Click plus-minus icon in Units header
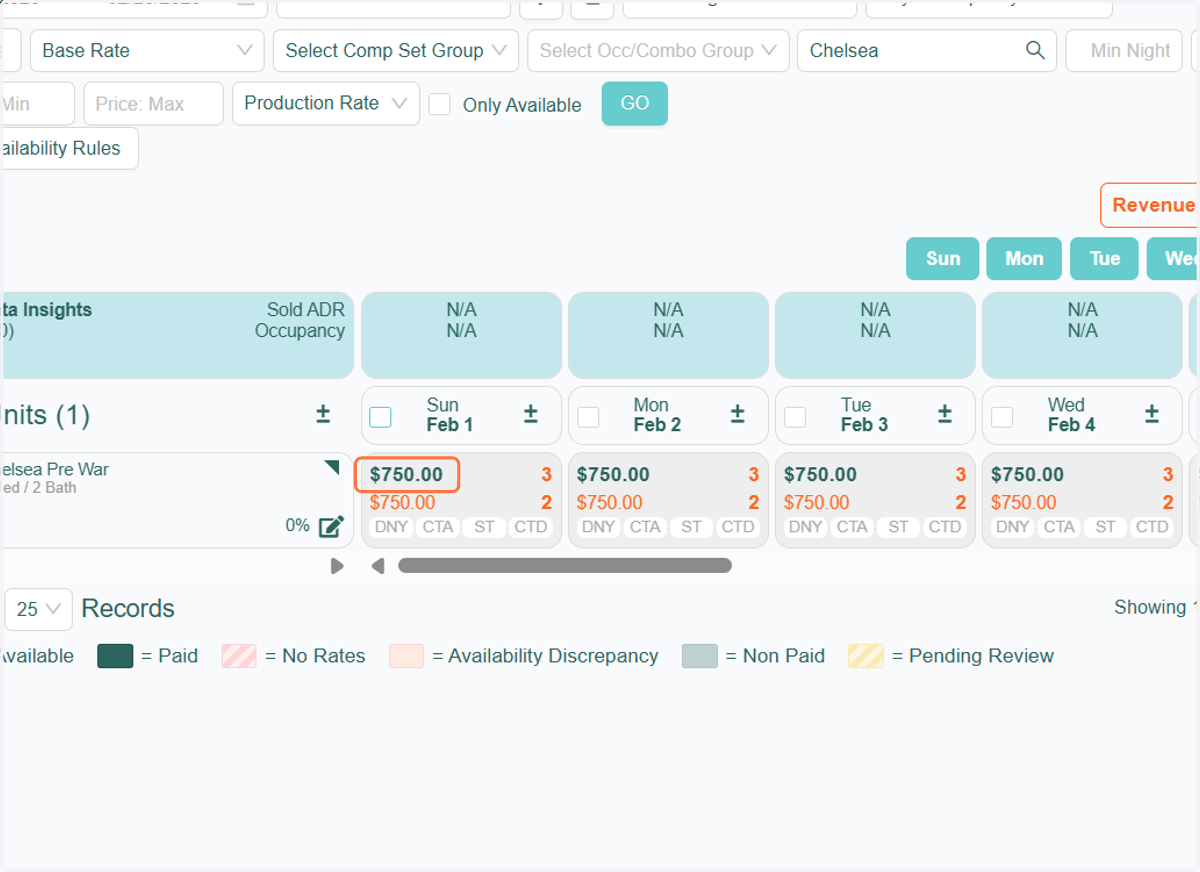Screen dimensions: 1200x872 tap(323, 414)
